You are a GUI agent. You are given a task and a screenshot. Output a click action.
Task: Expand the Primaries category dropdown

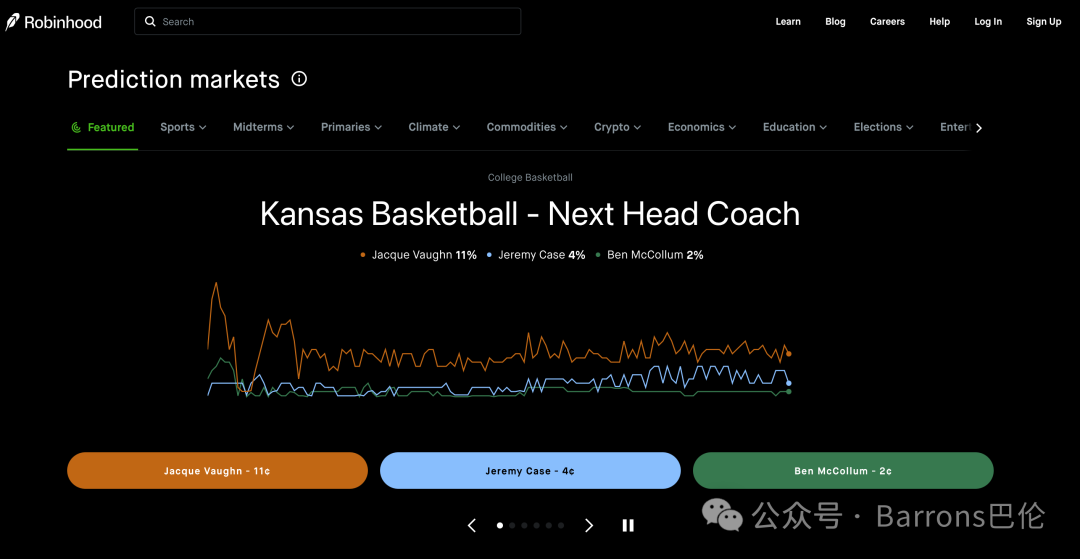[x=351, y=127]
